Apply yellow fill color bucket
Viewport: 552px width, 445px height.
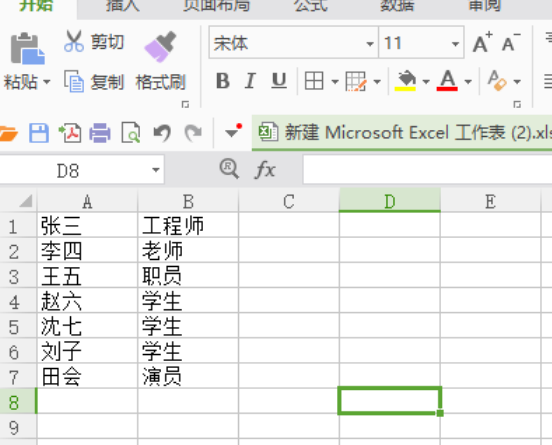coord(405,81)
